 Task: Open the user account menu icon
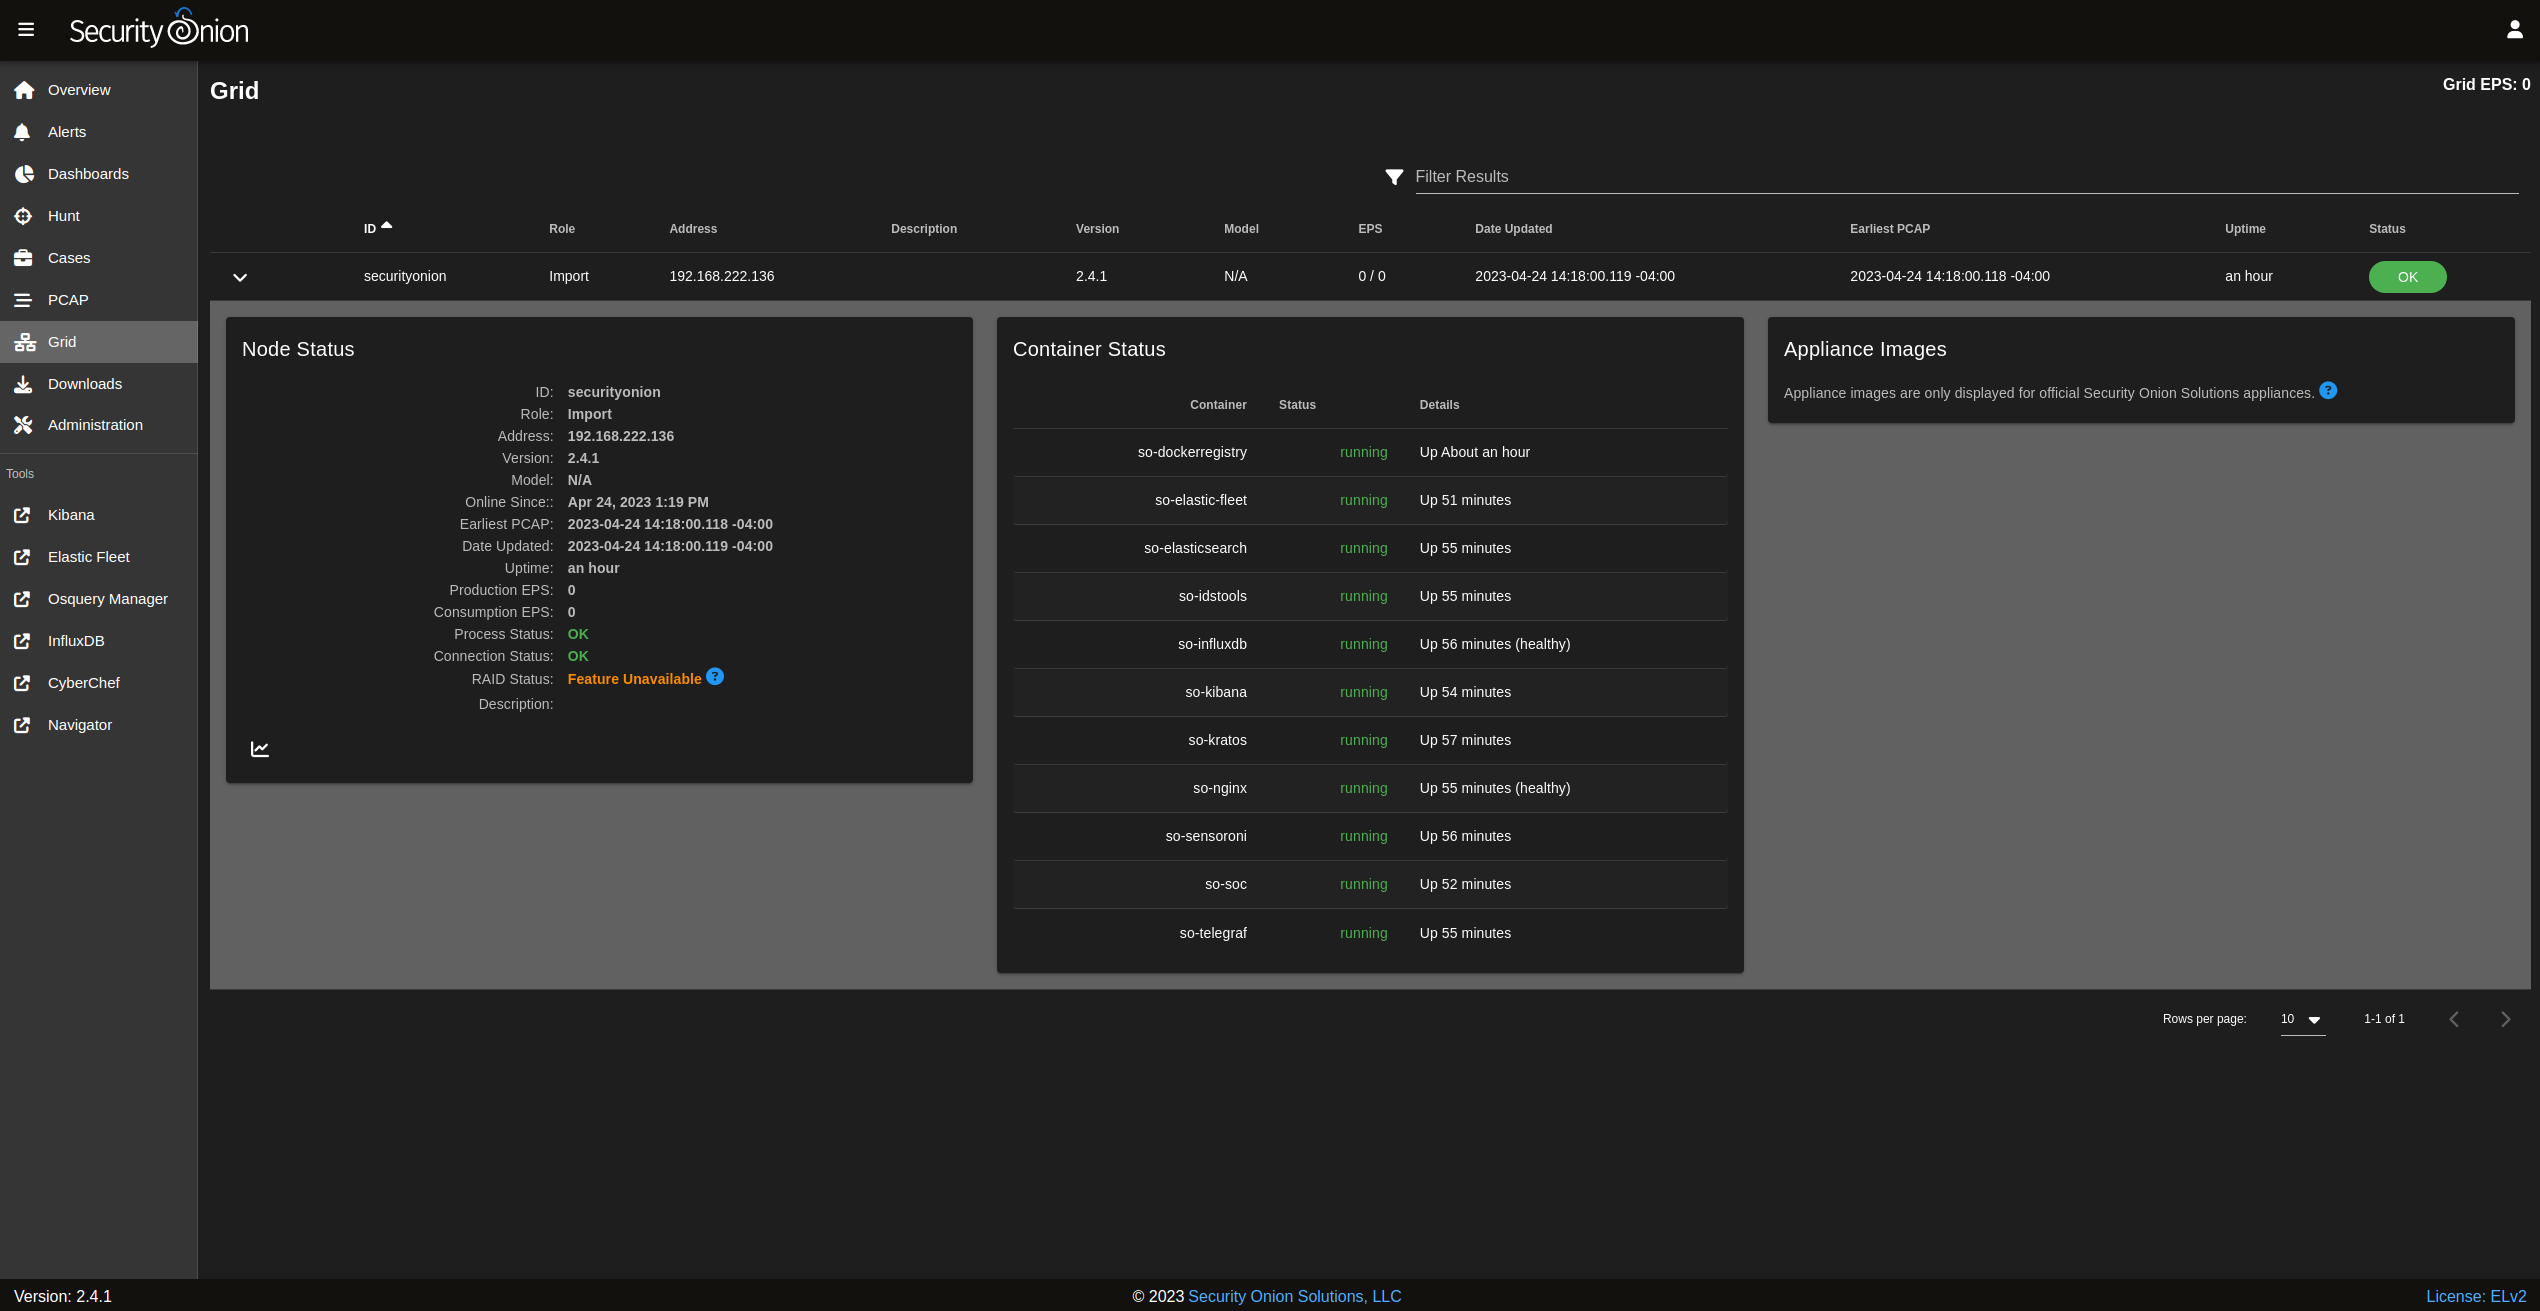tap(2514, 30)
